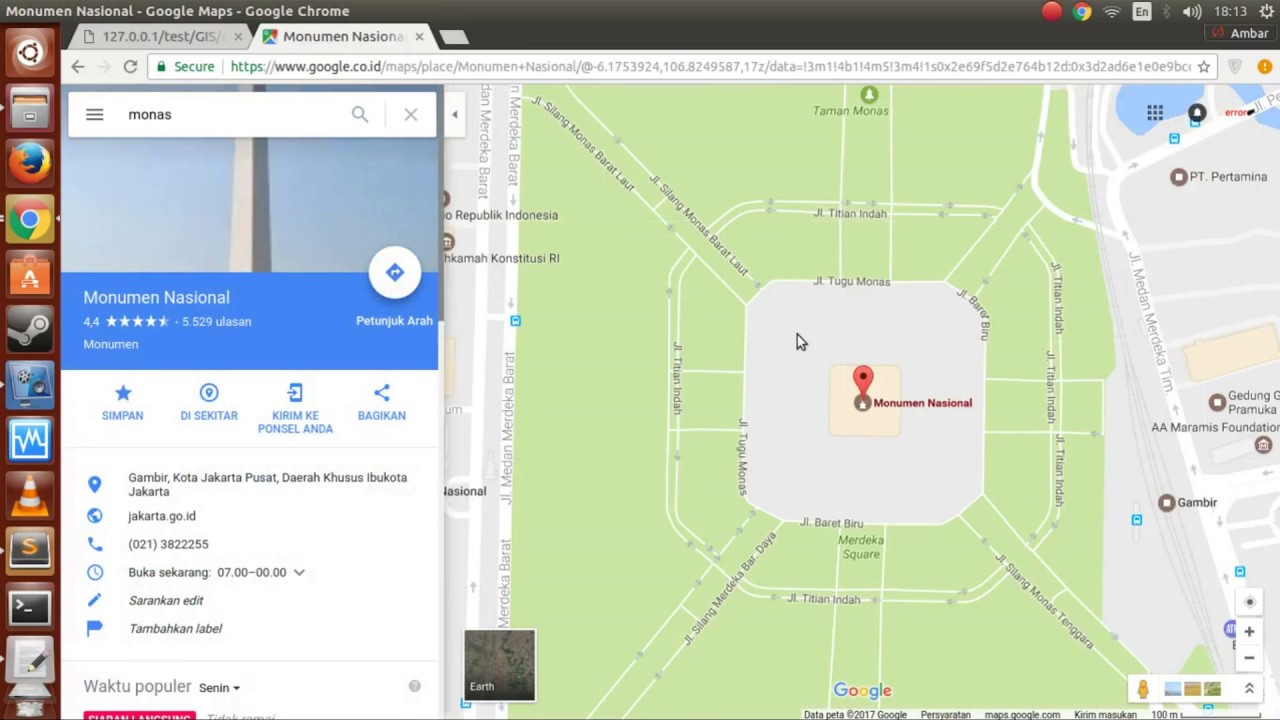The image size is (1280, 720).
Task: Open the Google Maps hamburger menu
Action: pyautogui.click(x=94, y=115)
